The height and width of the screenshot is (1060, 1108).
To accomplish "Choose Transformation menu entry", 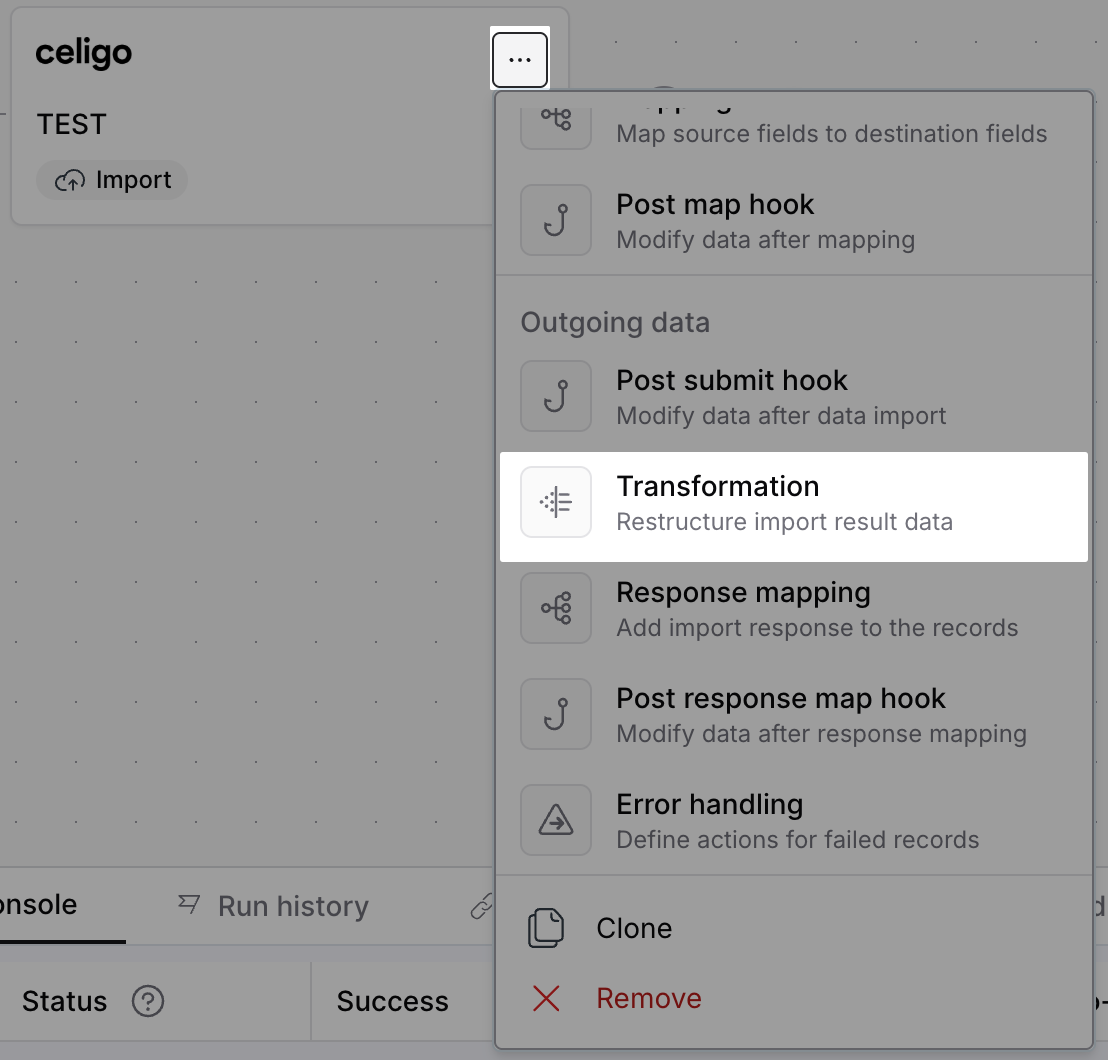I will tap(794, 507).
